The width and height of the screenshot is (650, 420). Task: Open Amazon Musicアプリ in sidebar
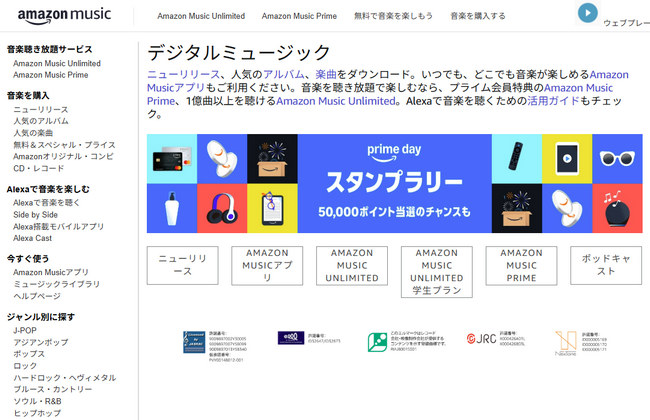51,272
